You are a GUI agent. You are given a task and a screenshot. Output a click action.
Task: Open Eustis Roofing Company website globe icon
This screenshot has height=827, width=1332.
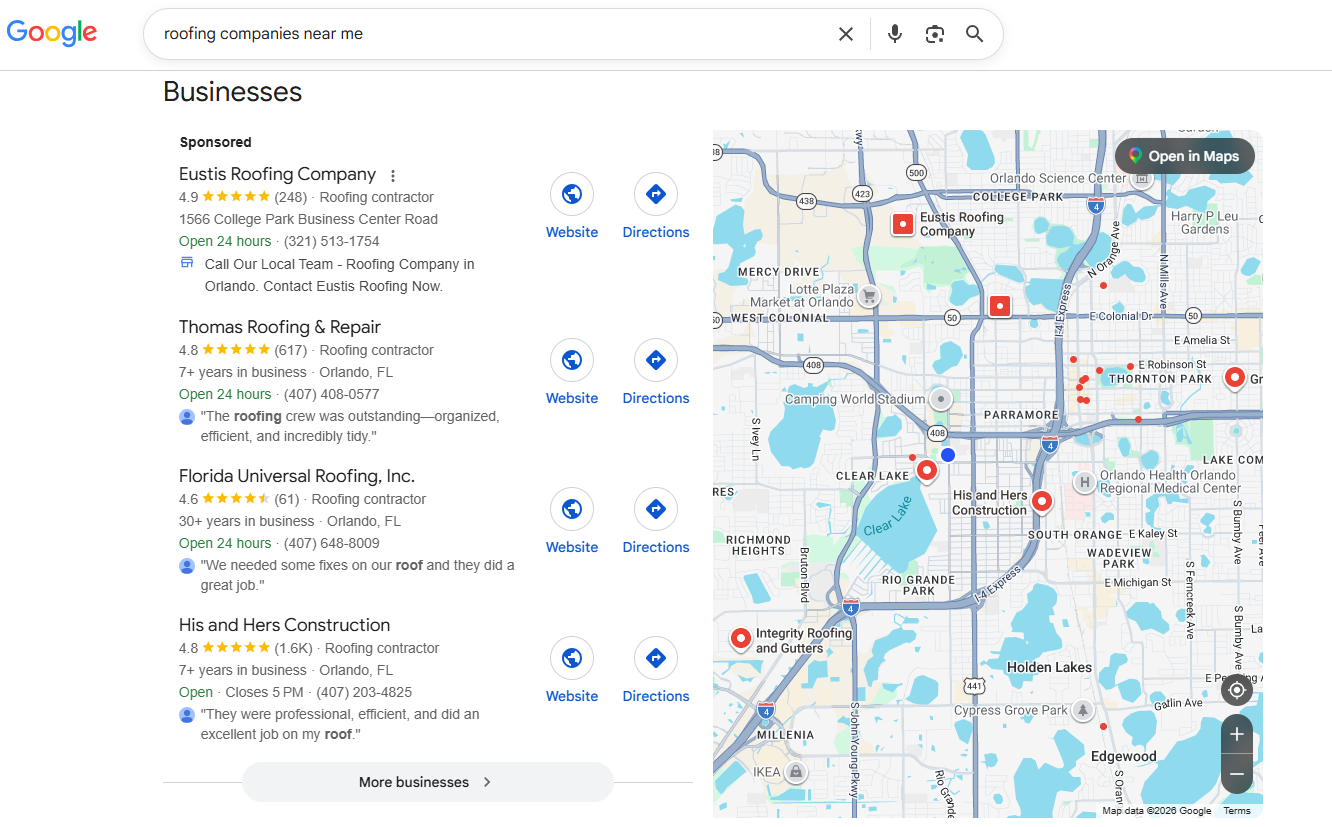click(x=572, y=194)
